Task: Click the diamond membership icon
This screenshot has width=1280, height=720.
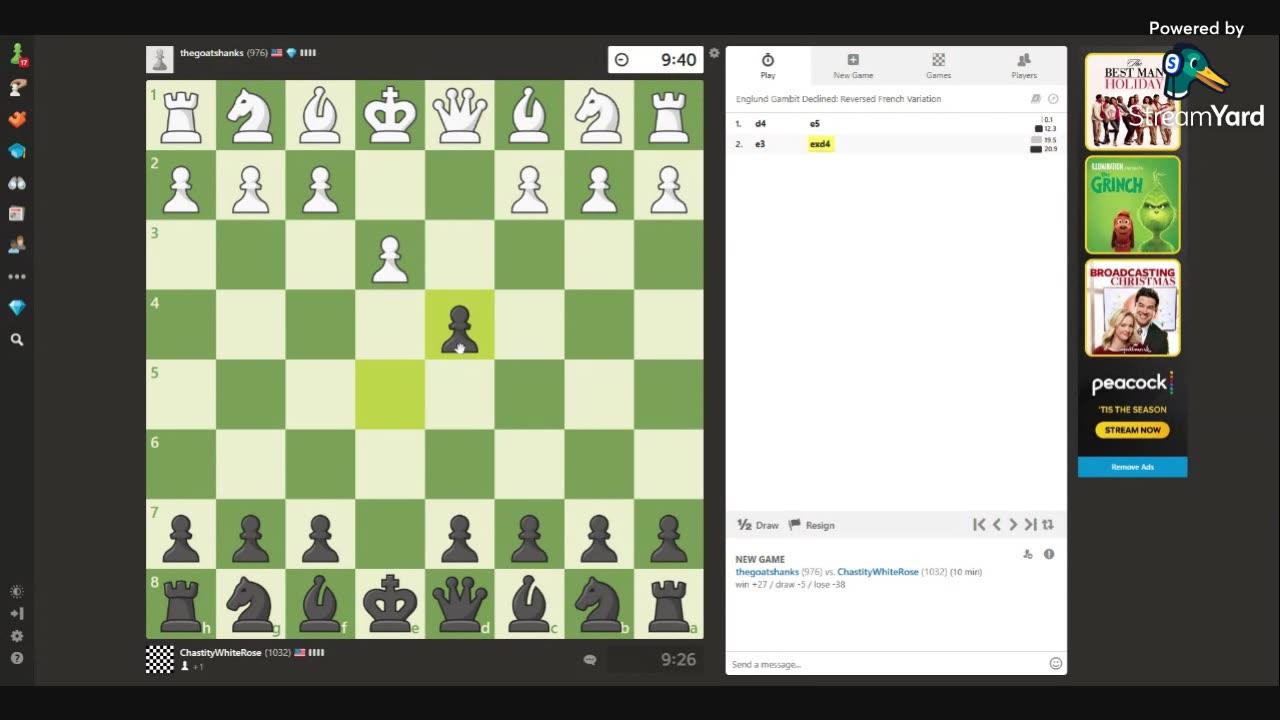Action: pyautogui.click(x=18, y=307)
